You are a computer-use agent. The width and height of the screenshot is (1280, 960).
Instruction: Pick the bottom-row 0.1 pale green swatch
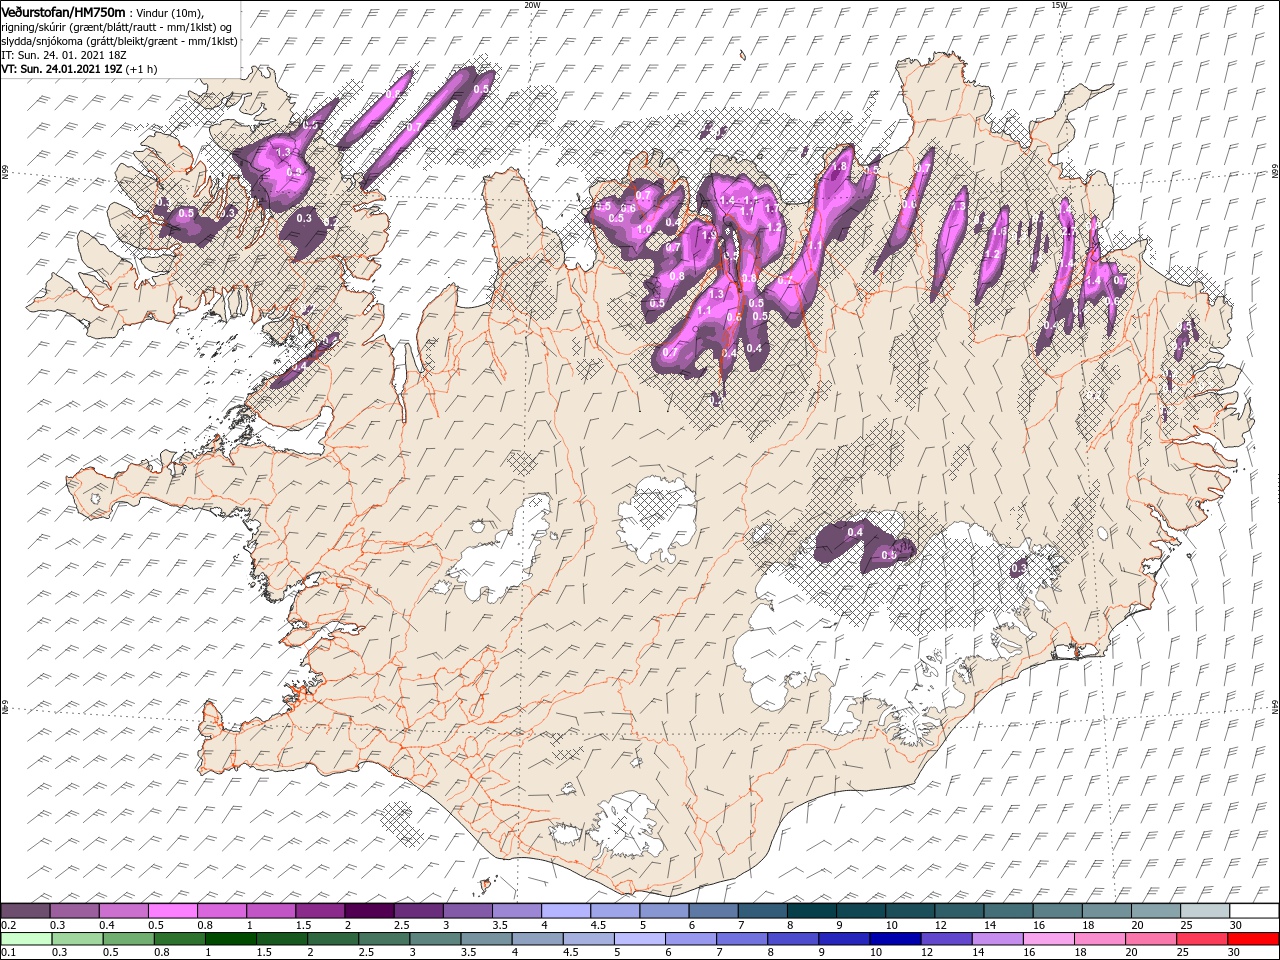(x=26, y=939)
